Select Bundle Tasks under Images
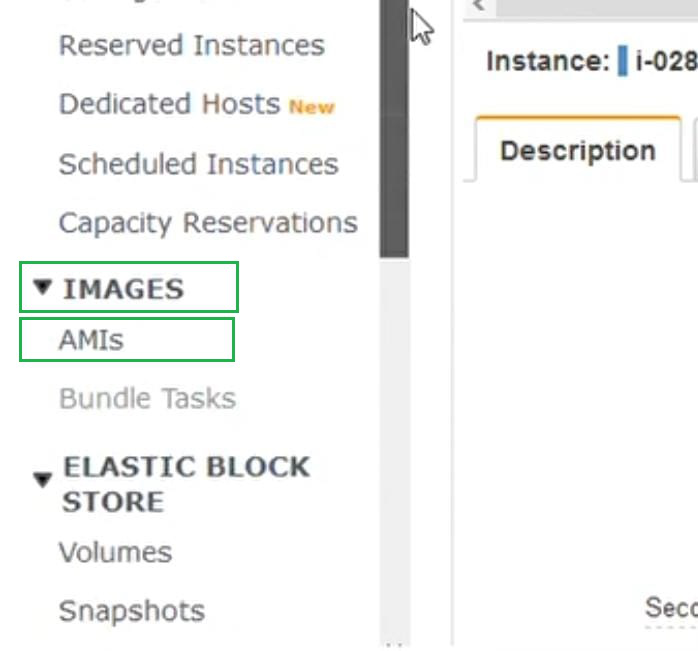698x651 pixels. point(147,398)
